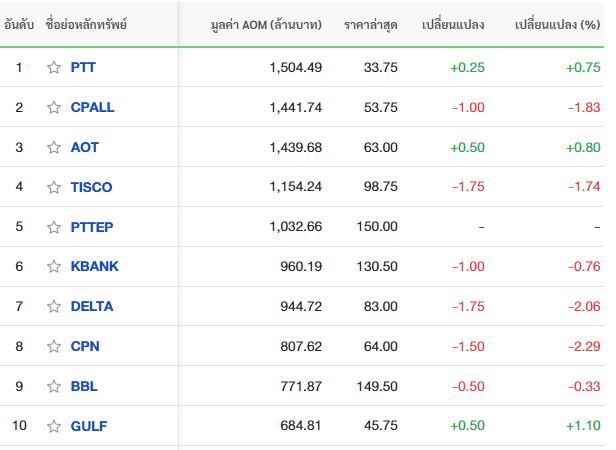This screenshot has width=616, height=450.
Task: Click the star icon beside TISCO
Action: (54, 187)
